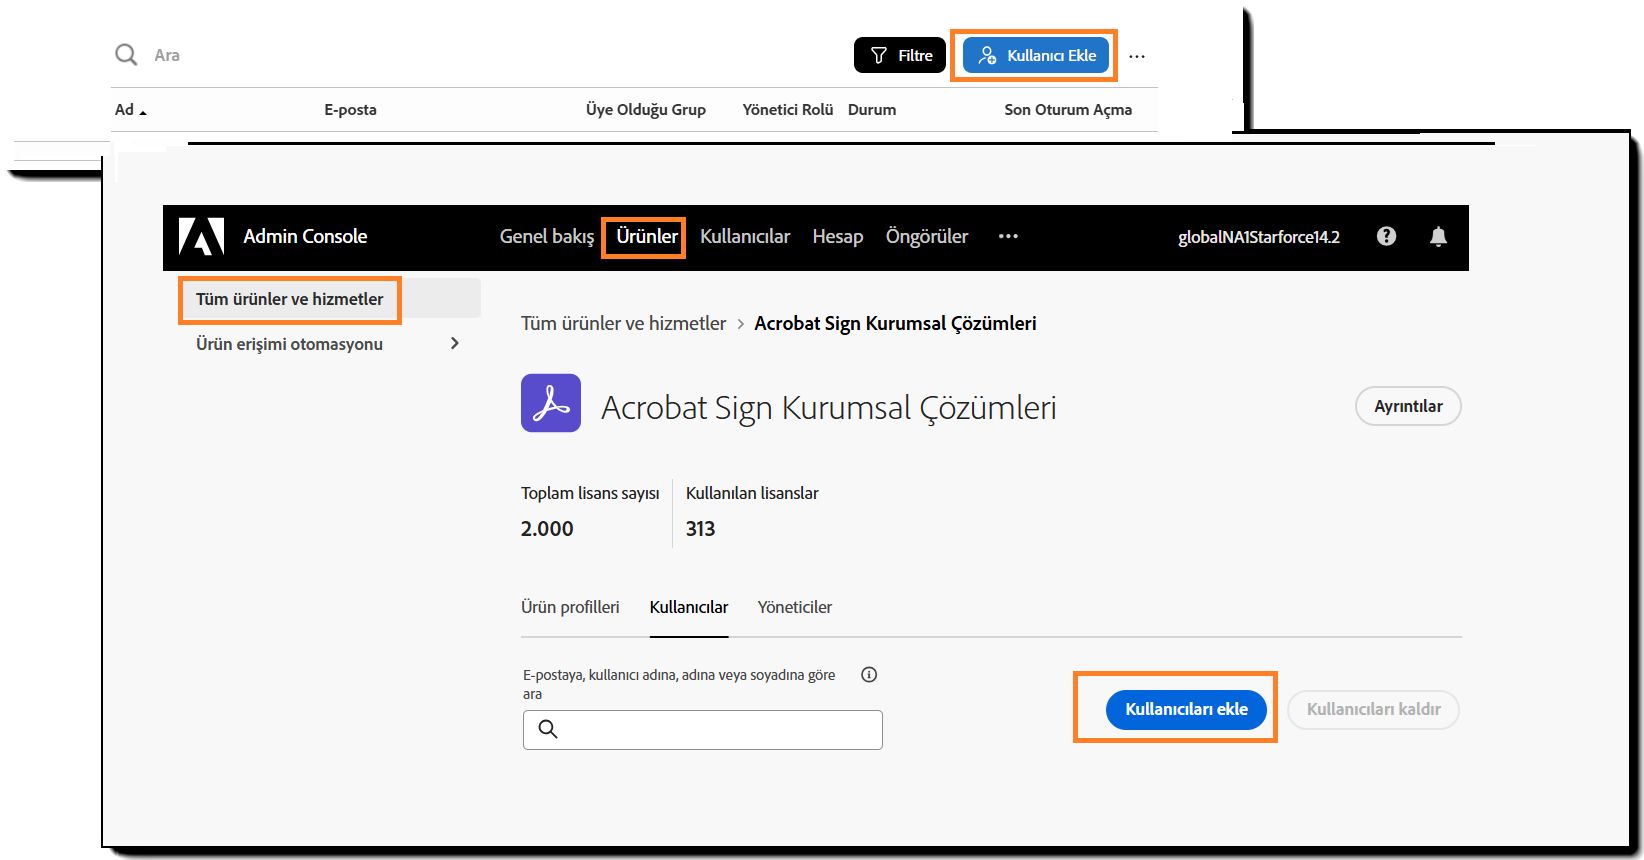Click Acrobat Sign Kurumsal Çözümleri breadcrumb text
1644x860 pixels.
(x=895, y=323)
